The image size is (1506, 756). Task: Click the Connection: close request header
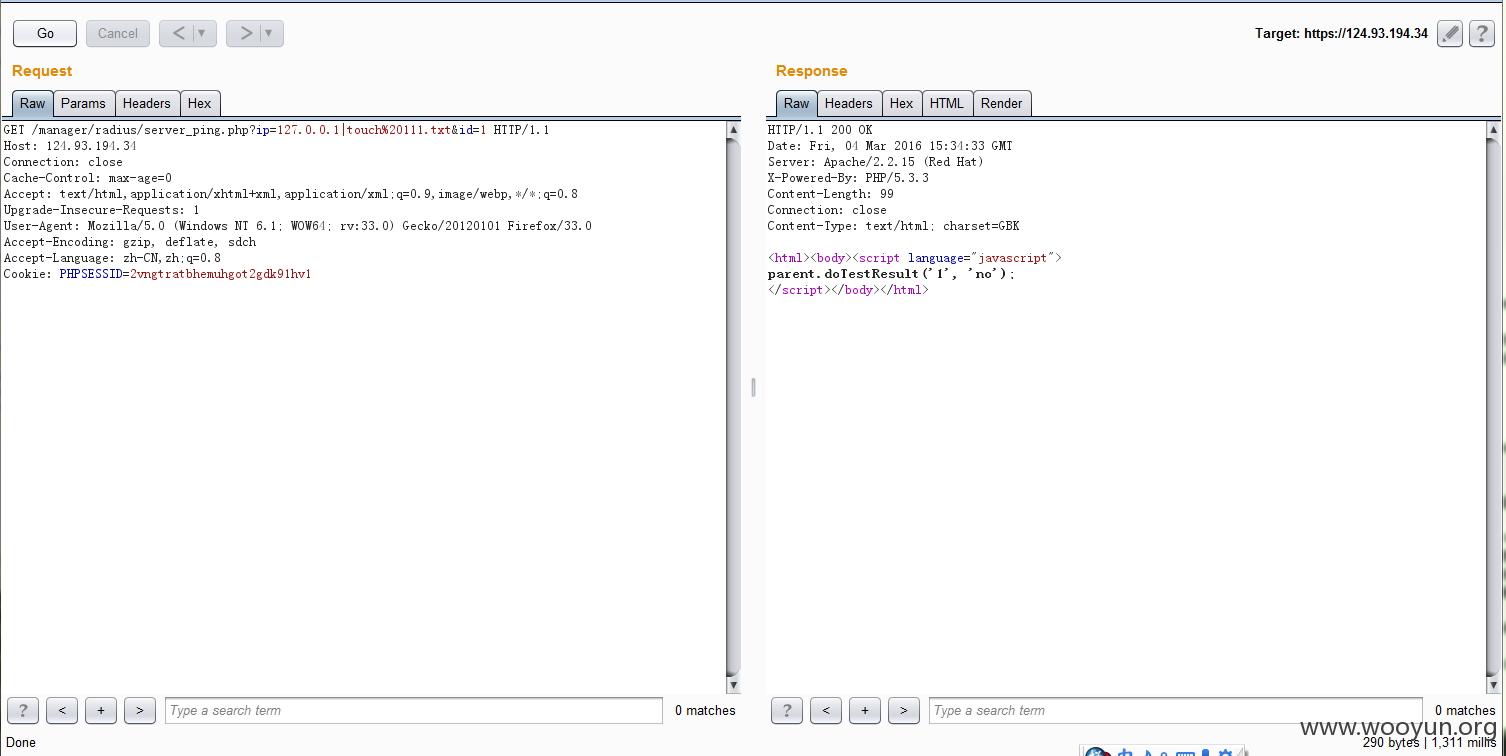click(x=63, y=162)
